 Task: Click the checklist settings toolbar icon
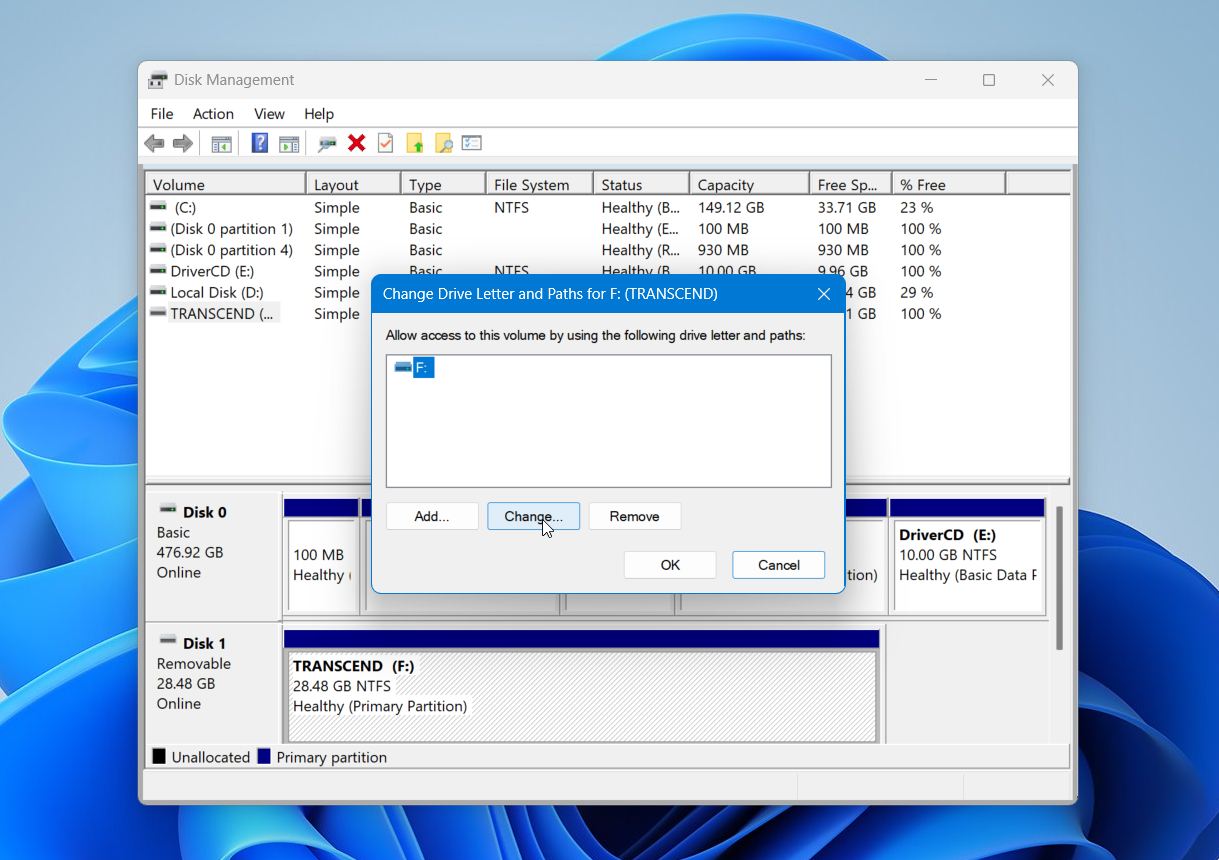[x=472, y=143]
